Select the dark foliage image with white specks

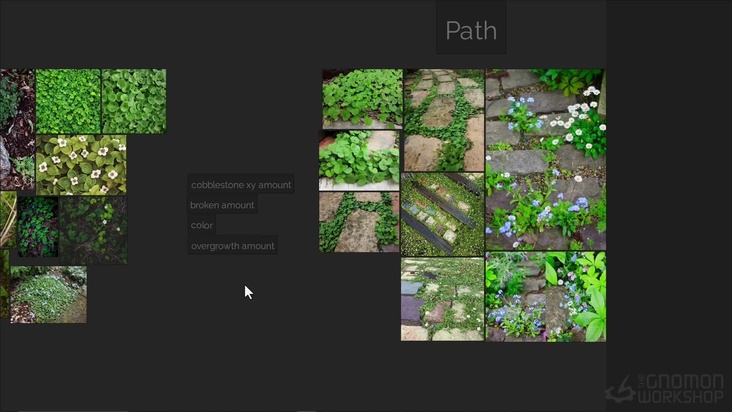pos(93,229)
